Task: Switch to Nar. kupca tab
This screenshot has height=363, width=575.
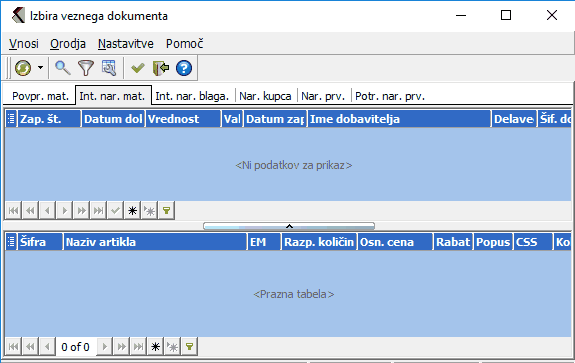Action: 265,96
